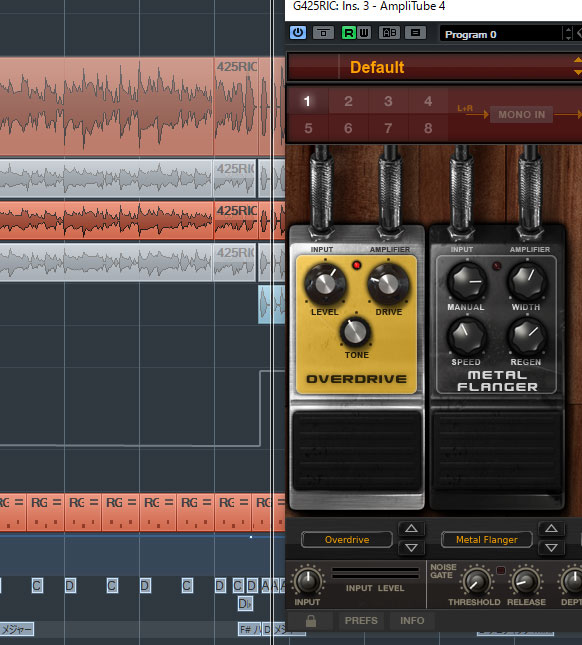
Task: Click up arrow next to Overdrive selector
Action: (x=411, y=529)
